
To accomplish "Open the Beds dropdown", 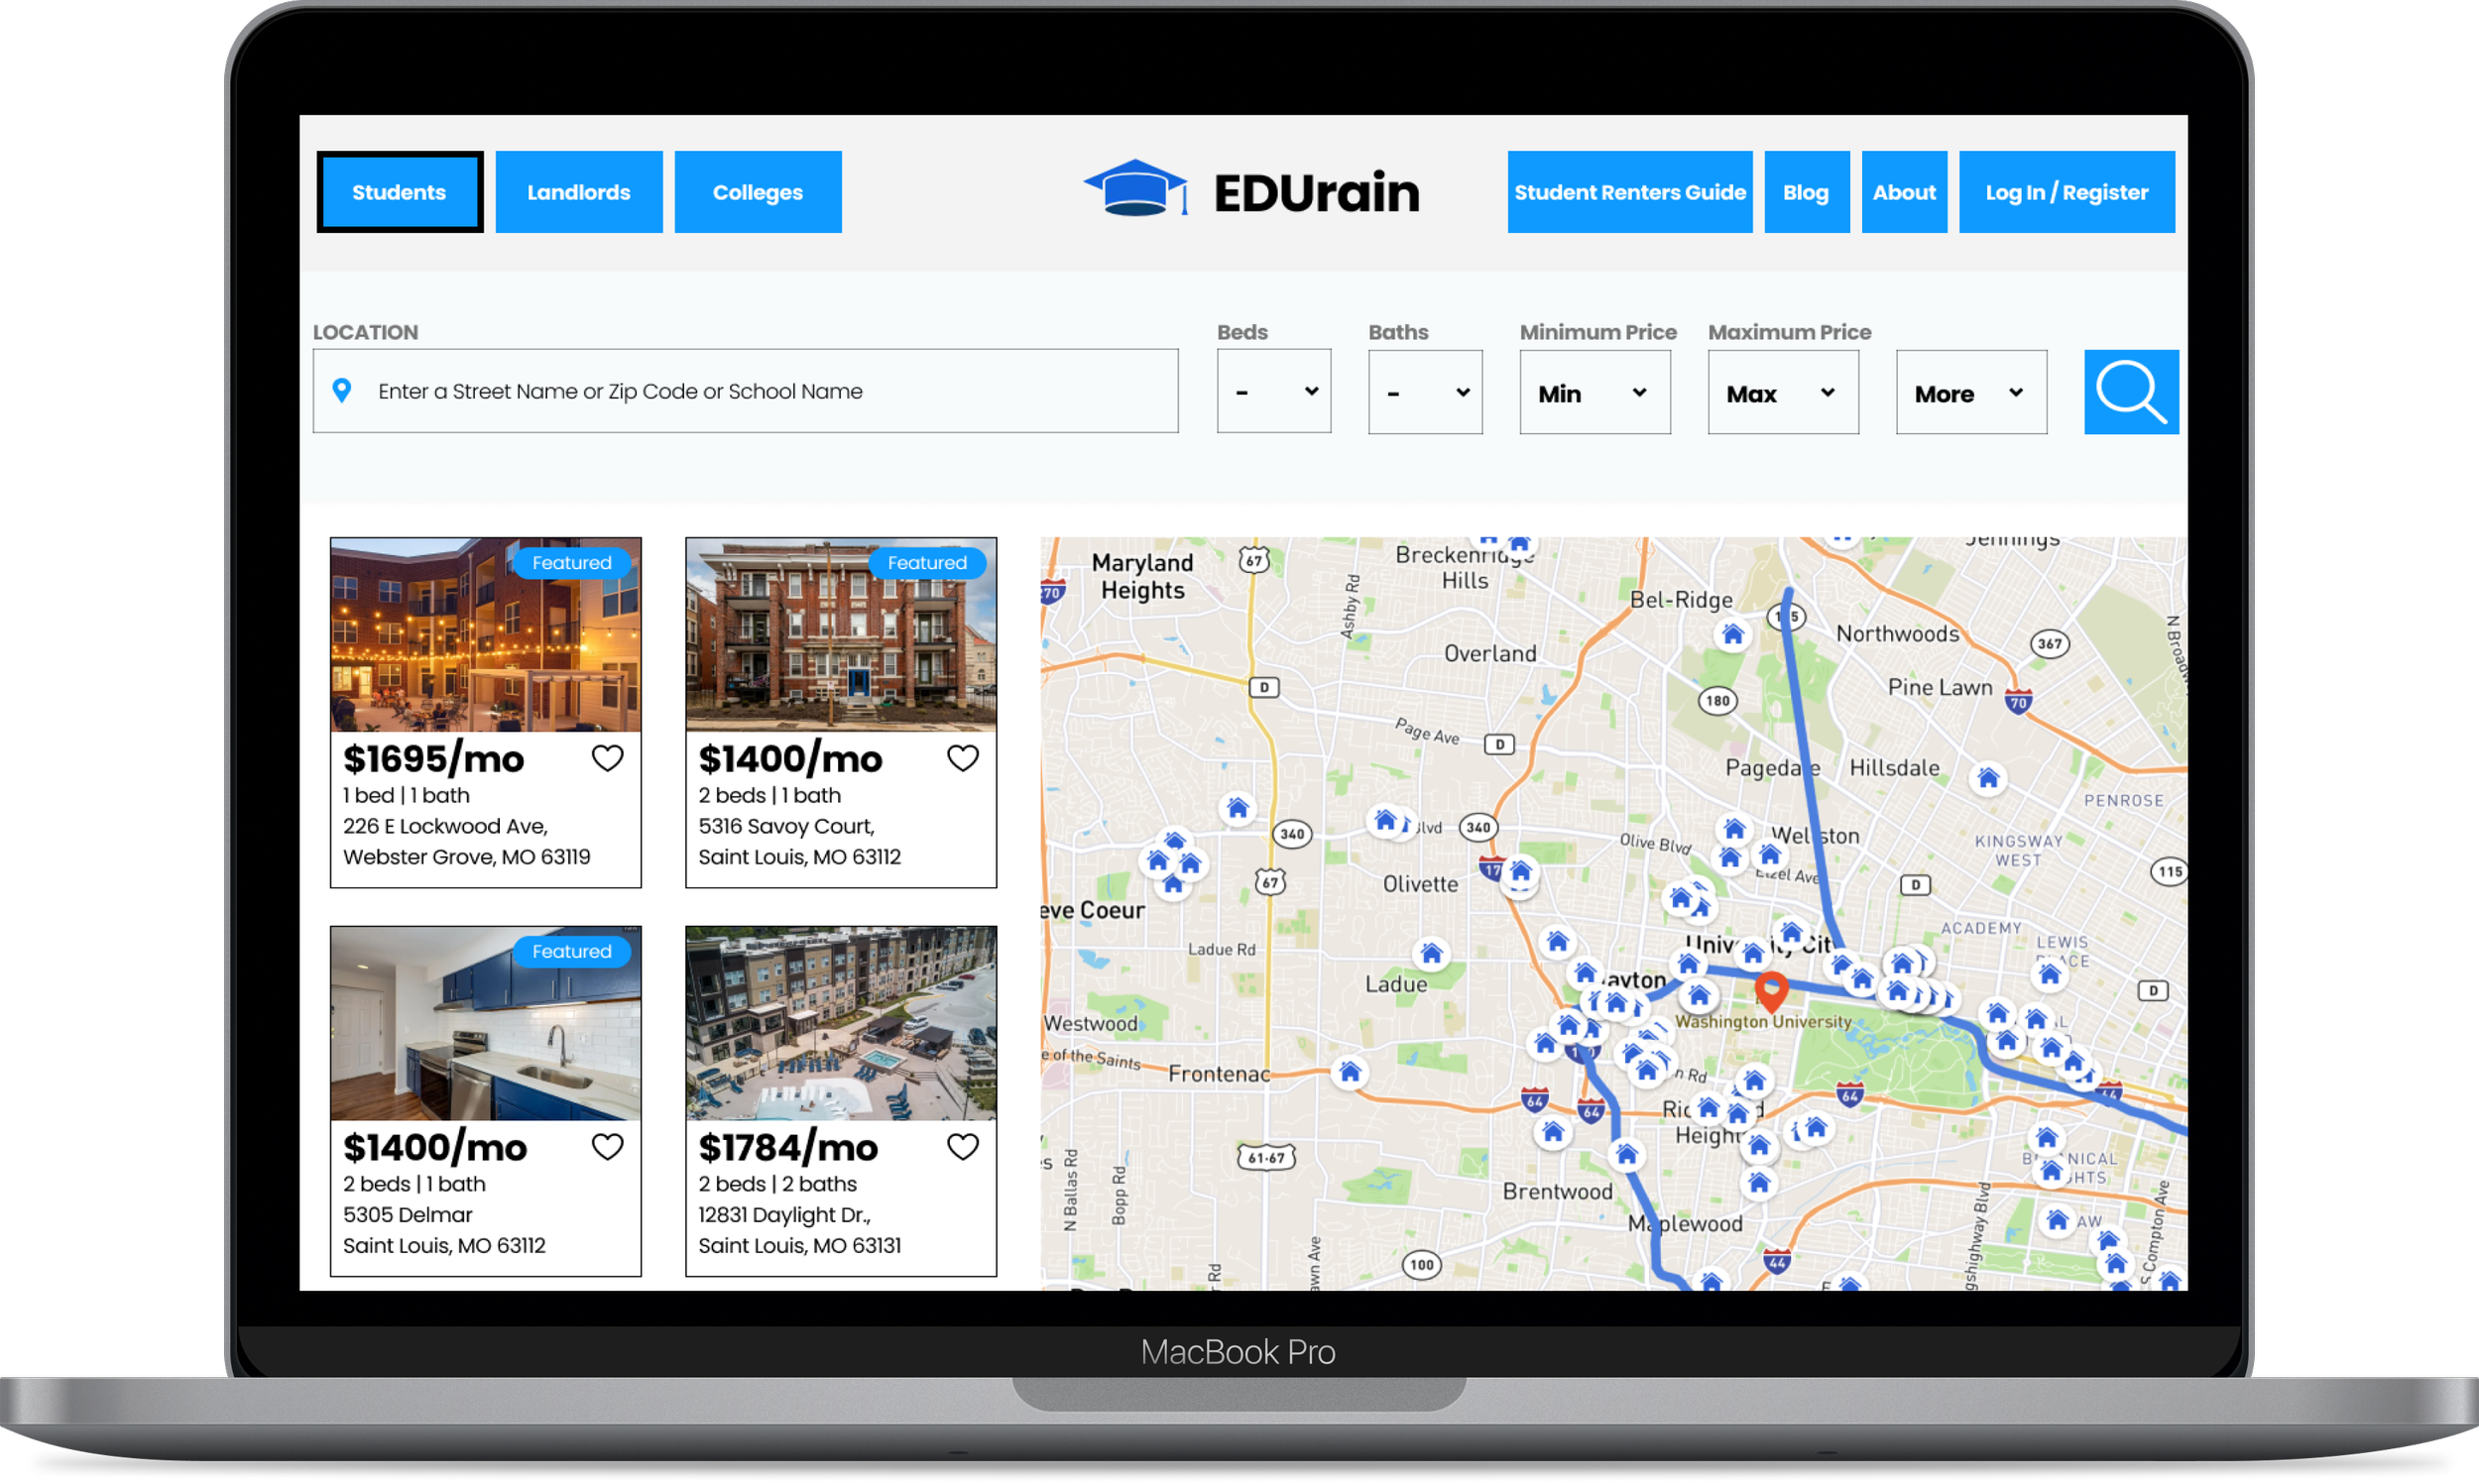I will coord(1273,392).
